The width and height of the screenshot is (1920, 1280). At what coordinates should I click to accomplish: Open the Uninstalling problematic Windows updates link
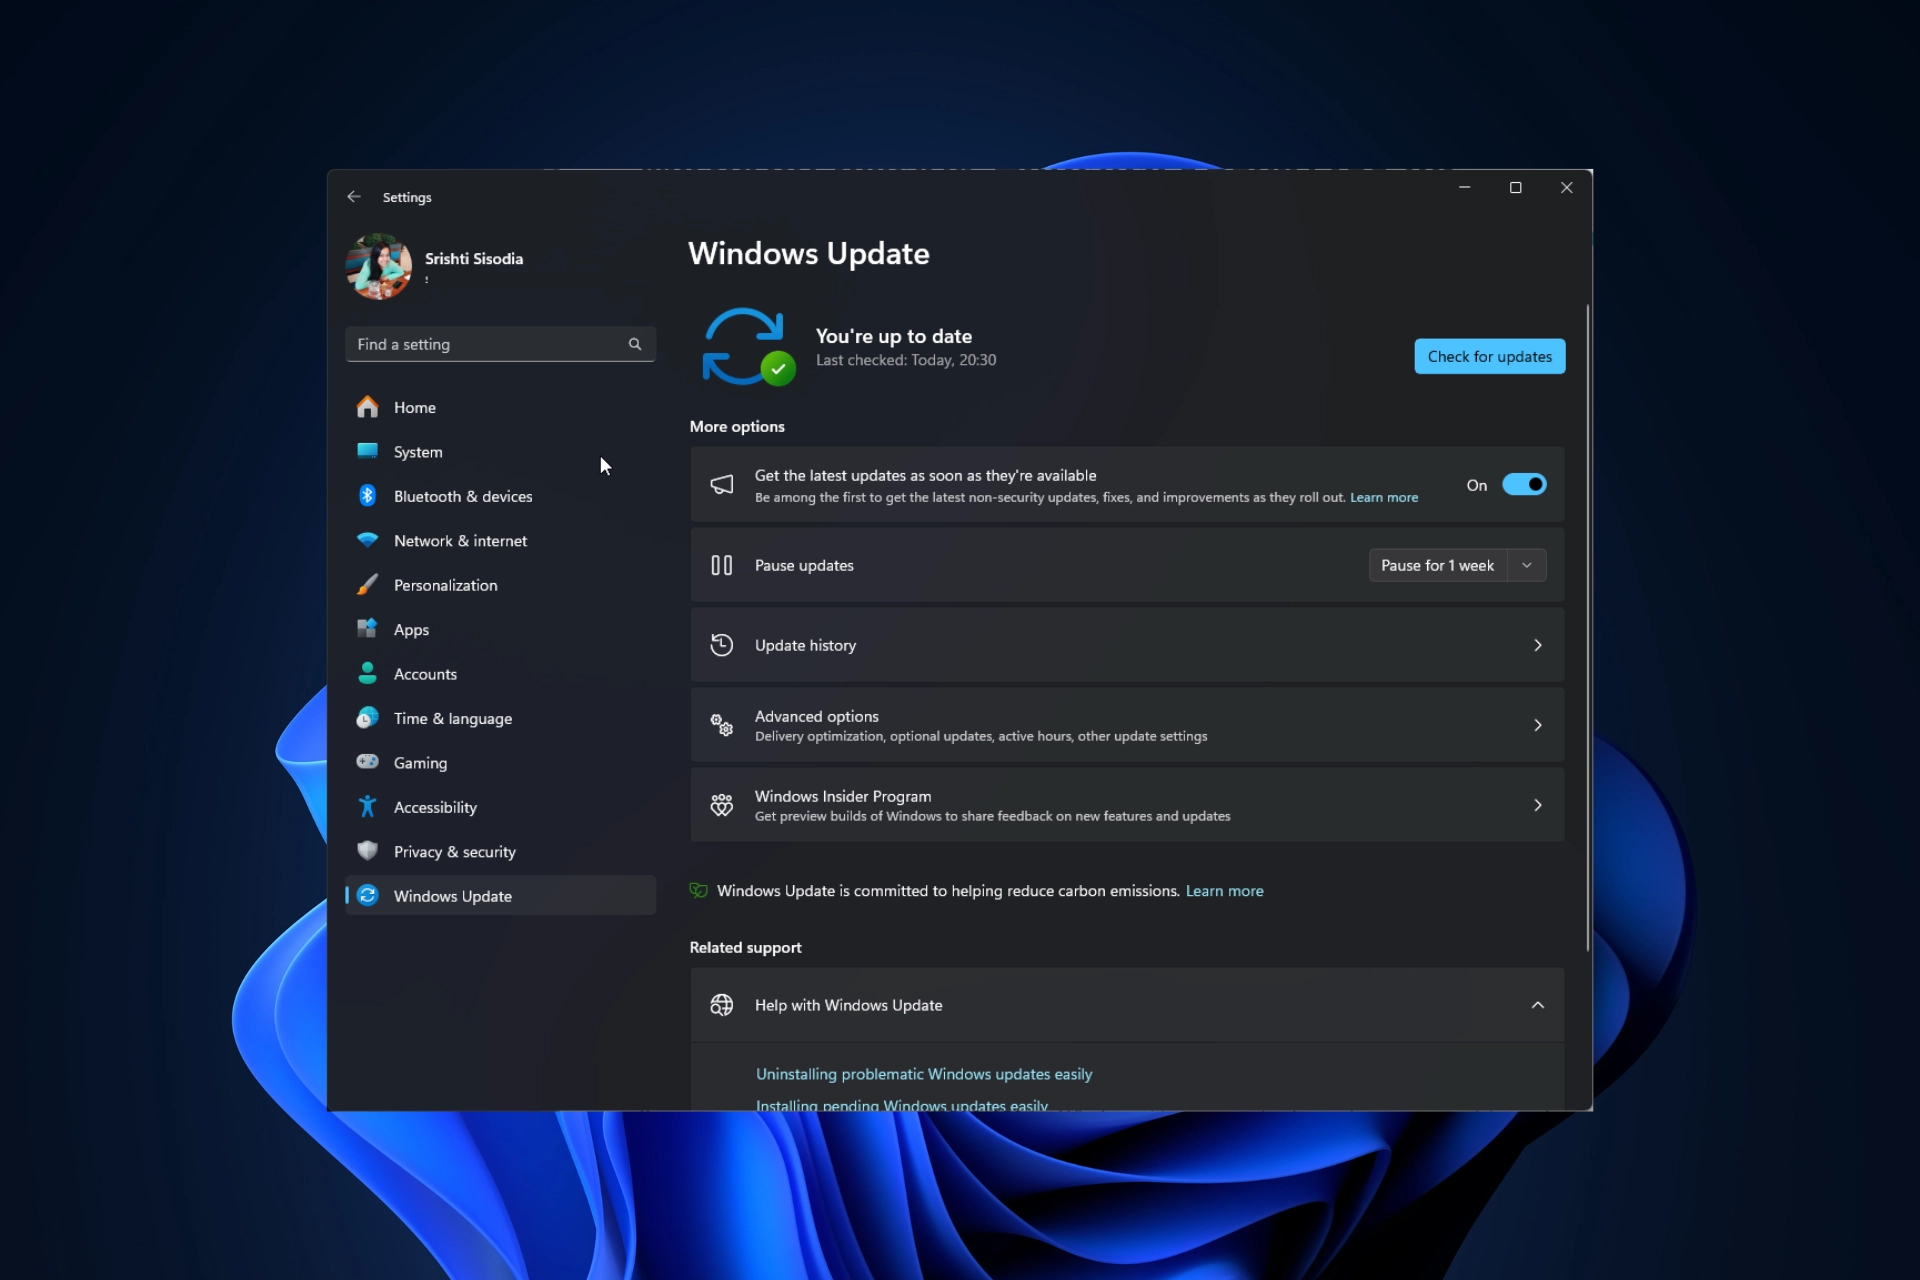pyautogui.click(x=923, y=1074)
